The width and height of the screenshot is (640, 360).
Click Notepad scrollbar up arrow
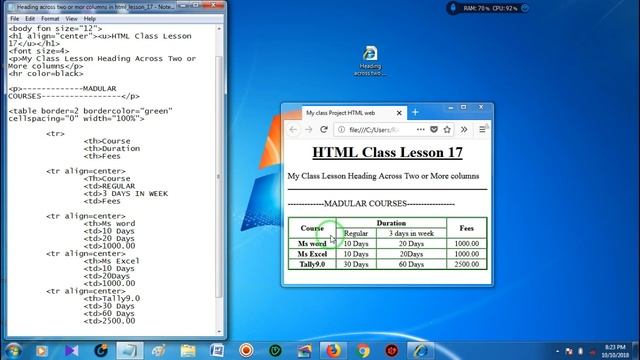point(219,29)
